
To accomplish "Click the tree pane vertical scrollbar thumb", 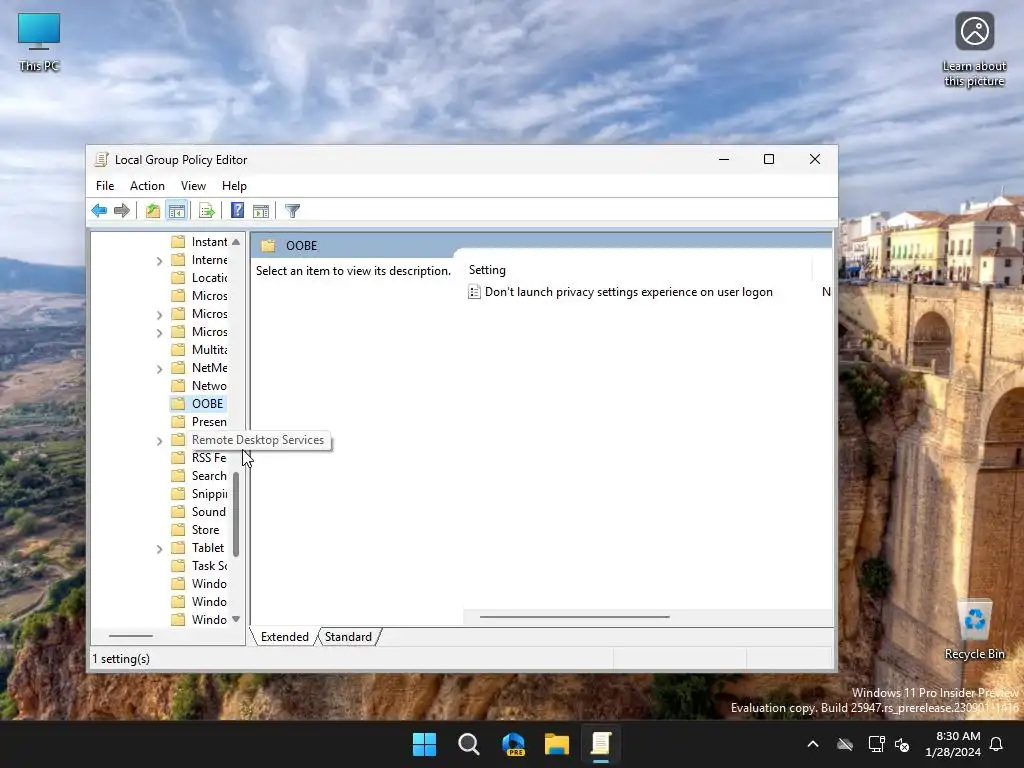I will (236, 515).
